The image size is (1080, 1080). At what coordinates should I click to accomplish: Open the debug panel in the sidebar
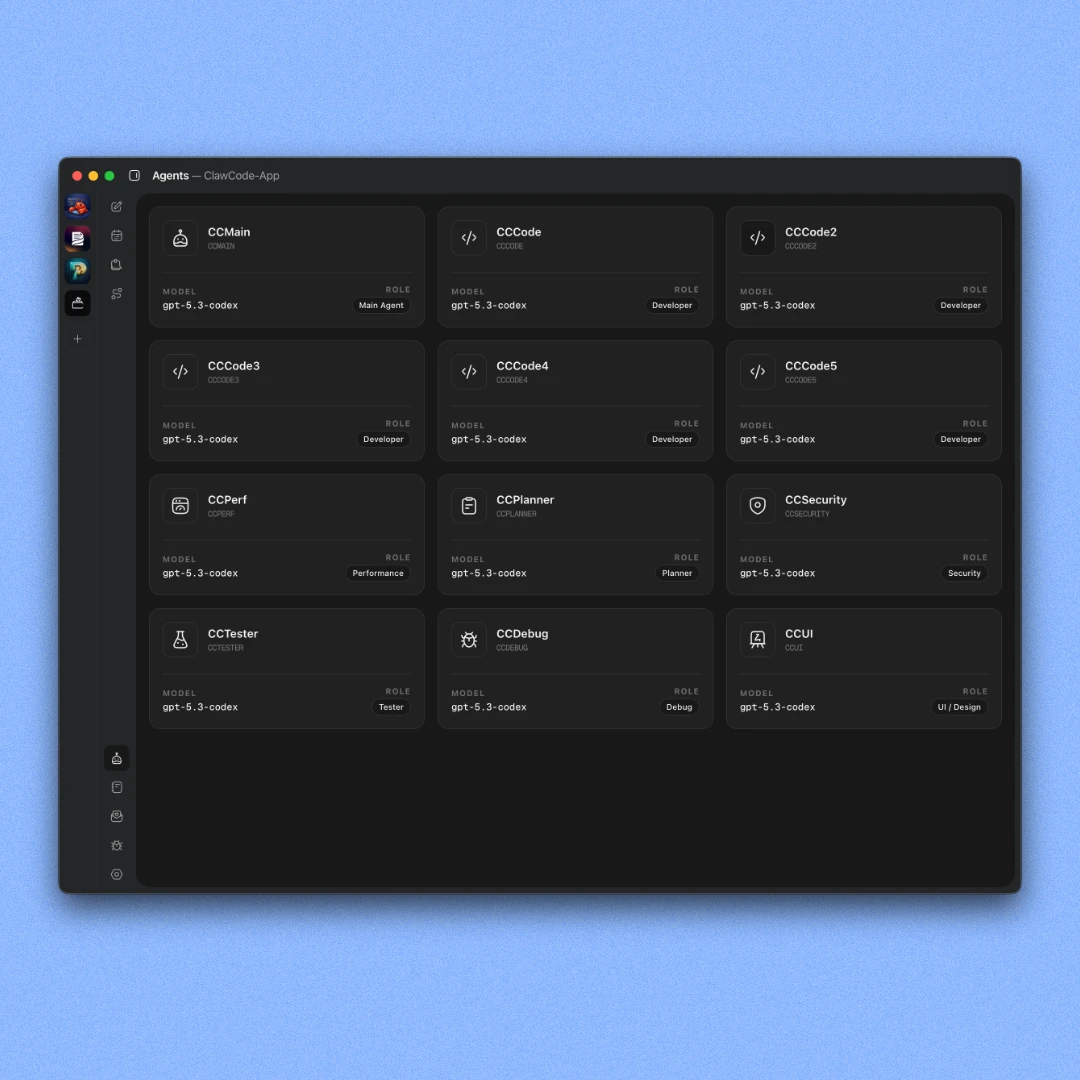[117, 845]
